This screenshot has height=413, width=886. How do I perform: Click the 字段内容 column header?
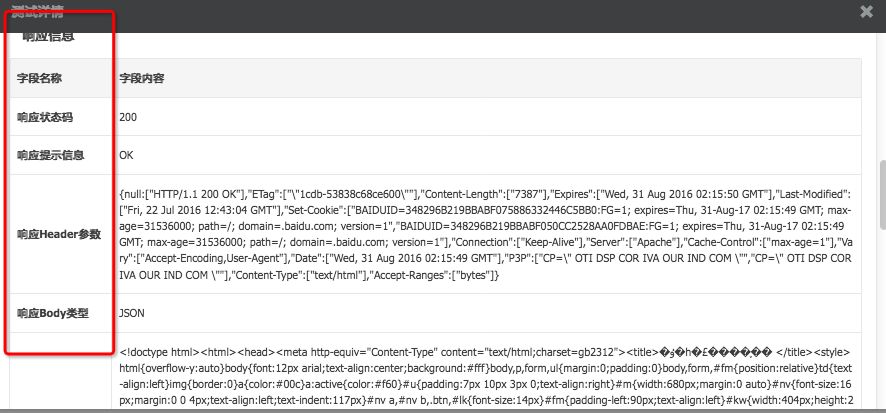pos(142,77)
